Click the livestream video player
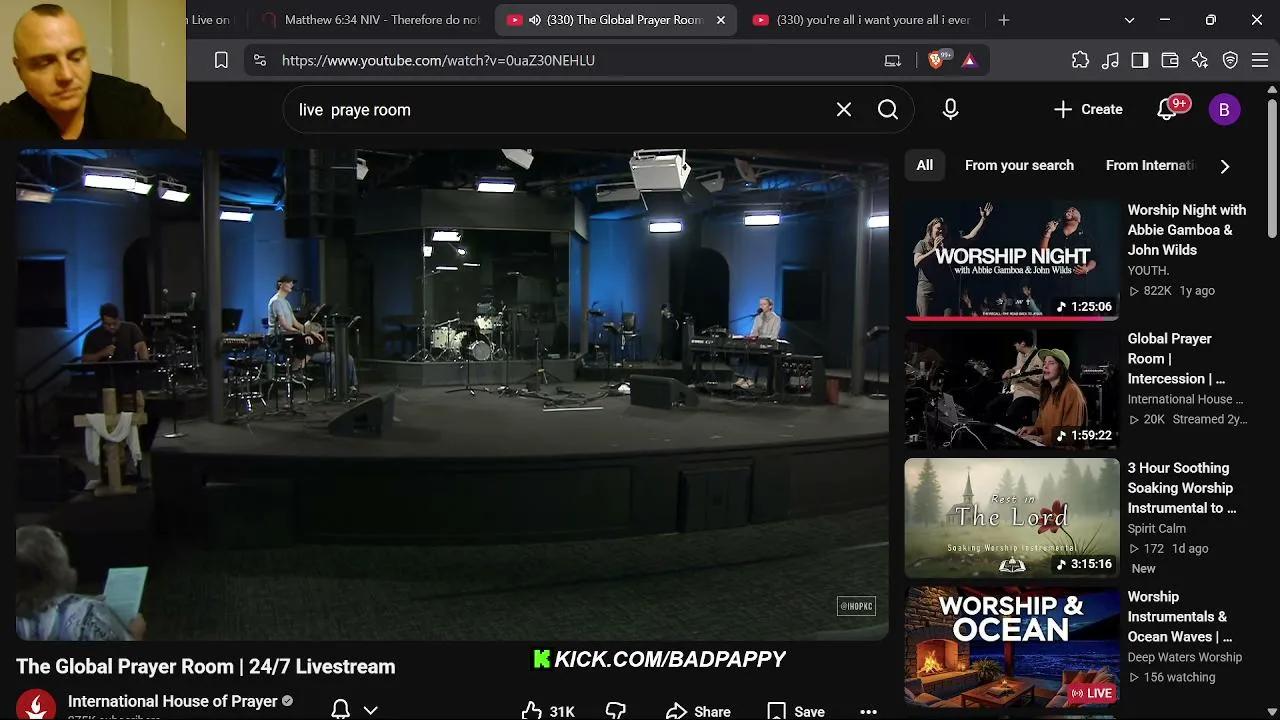The image size is (1280, 720). (452, 394)
